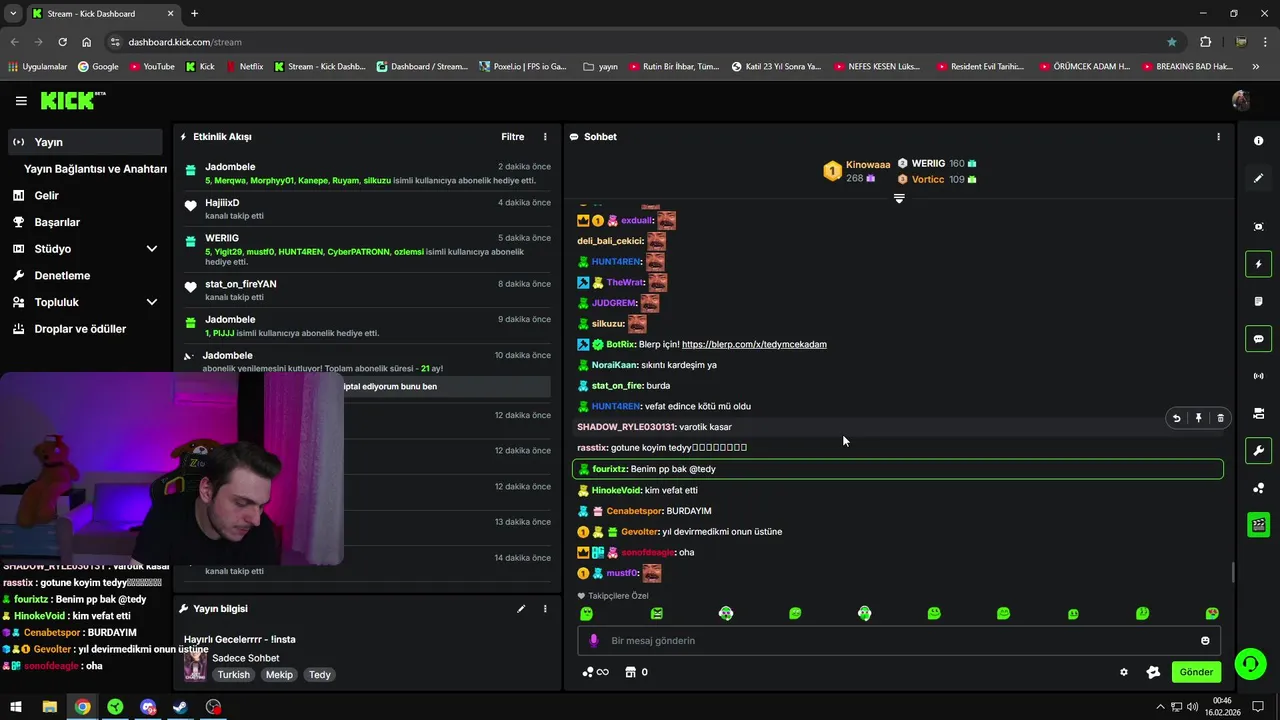This screenshot has height=720, width=1280.
Task: Open the hamburger menu next to Kick logo
Action: (x=21, y=101)
